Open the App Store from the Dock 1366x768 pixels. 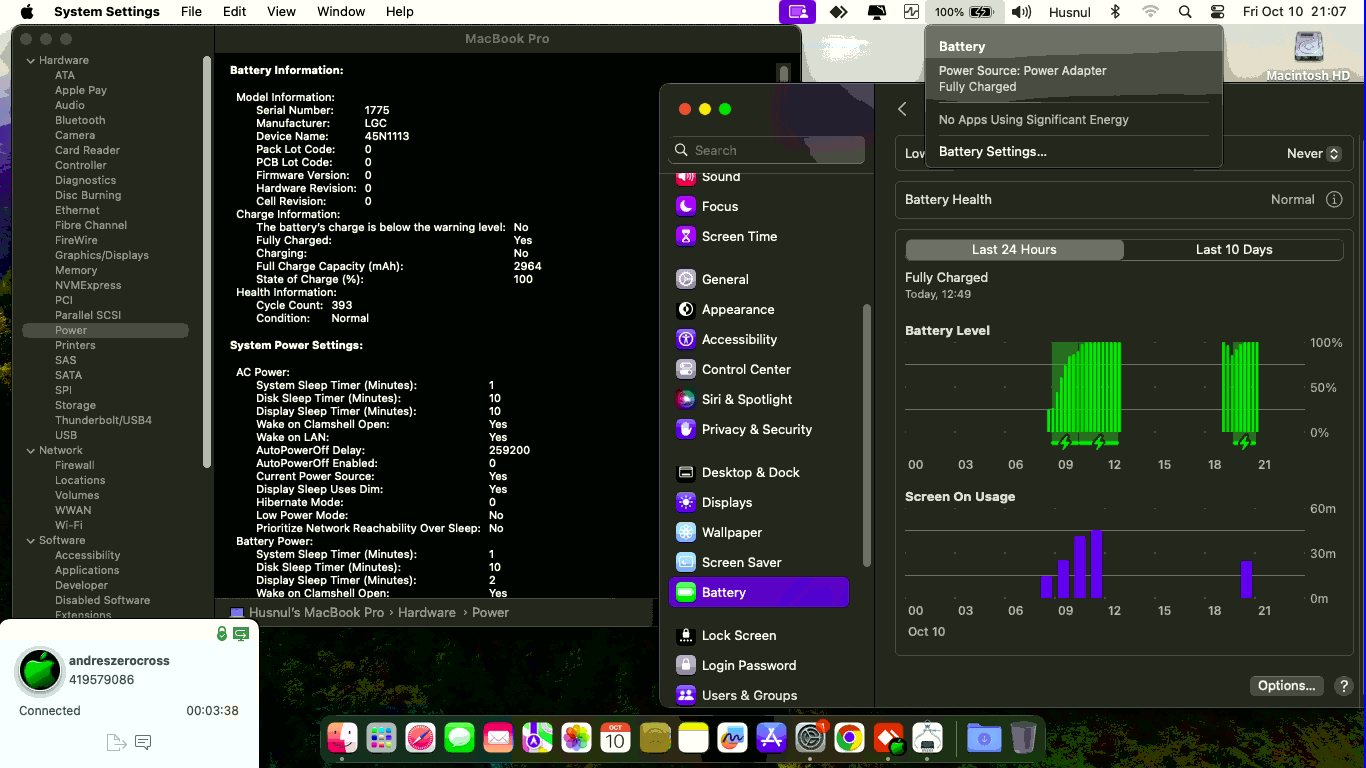771,738
